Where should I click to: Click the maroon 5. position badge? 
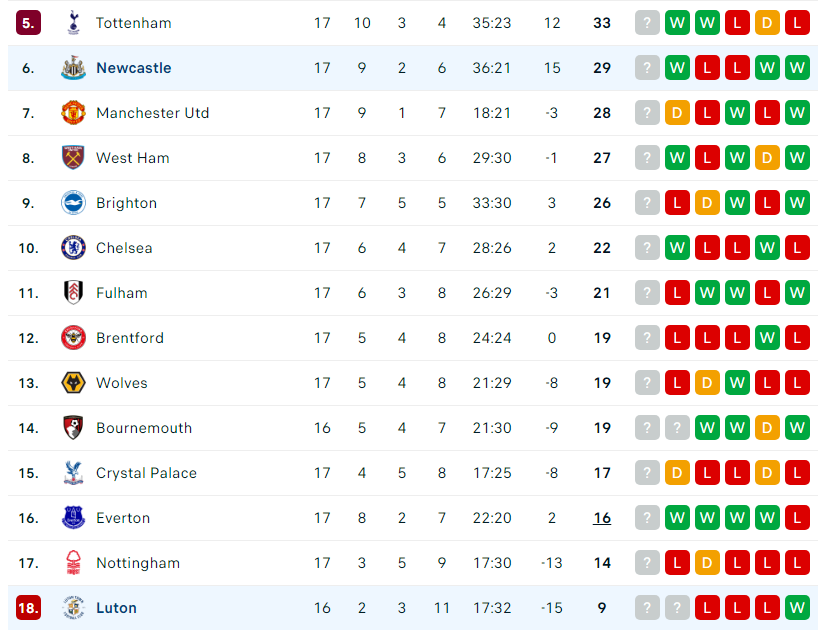[28, 23]
